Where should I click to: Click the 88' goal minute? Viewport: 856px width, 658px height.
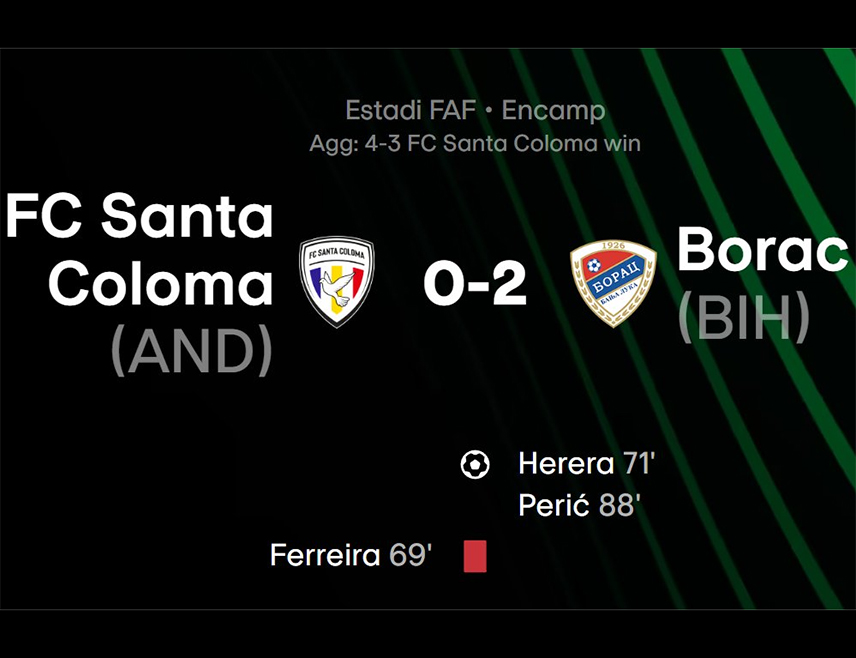(x=620, y=505)
